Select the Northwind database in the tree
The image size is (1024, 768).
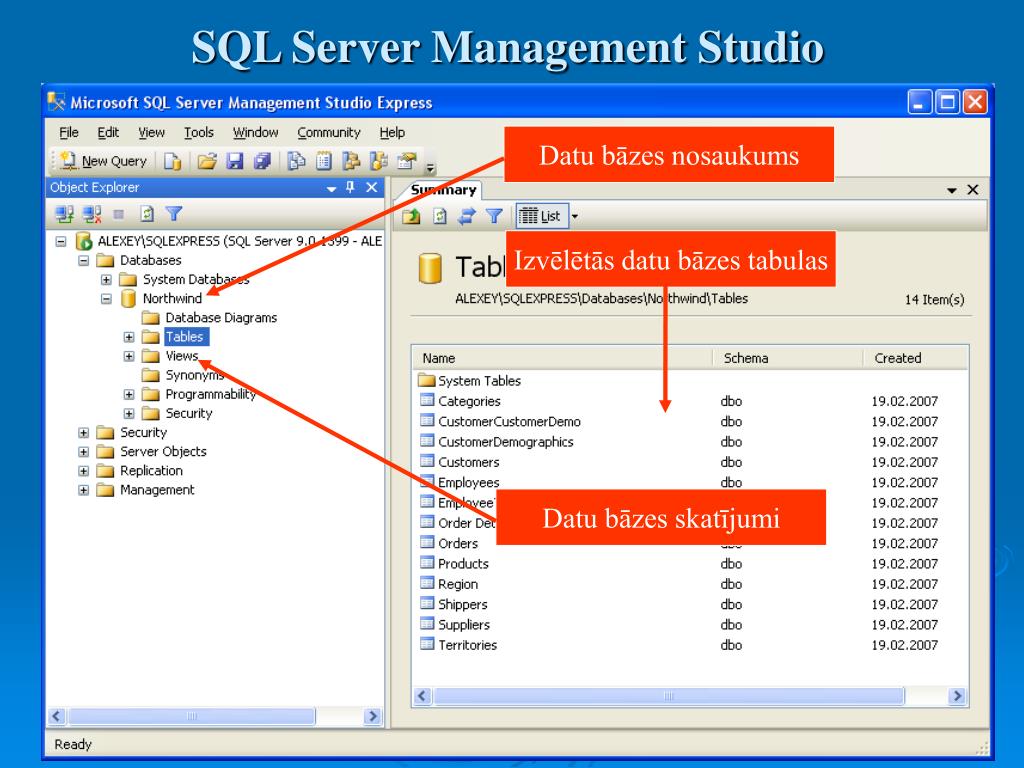click(172, 298)
